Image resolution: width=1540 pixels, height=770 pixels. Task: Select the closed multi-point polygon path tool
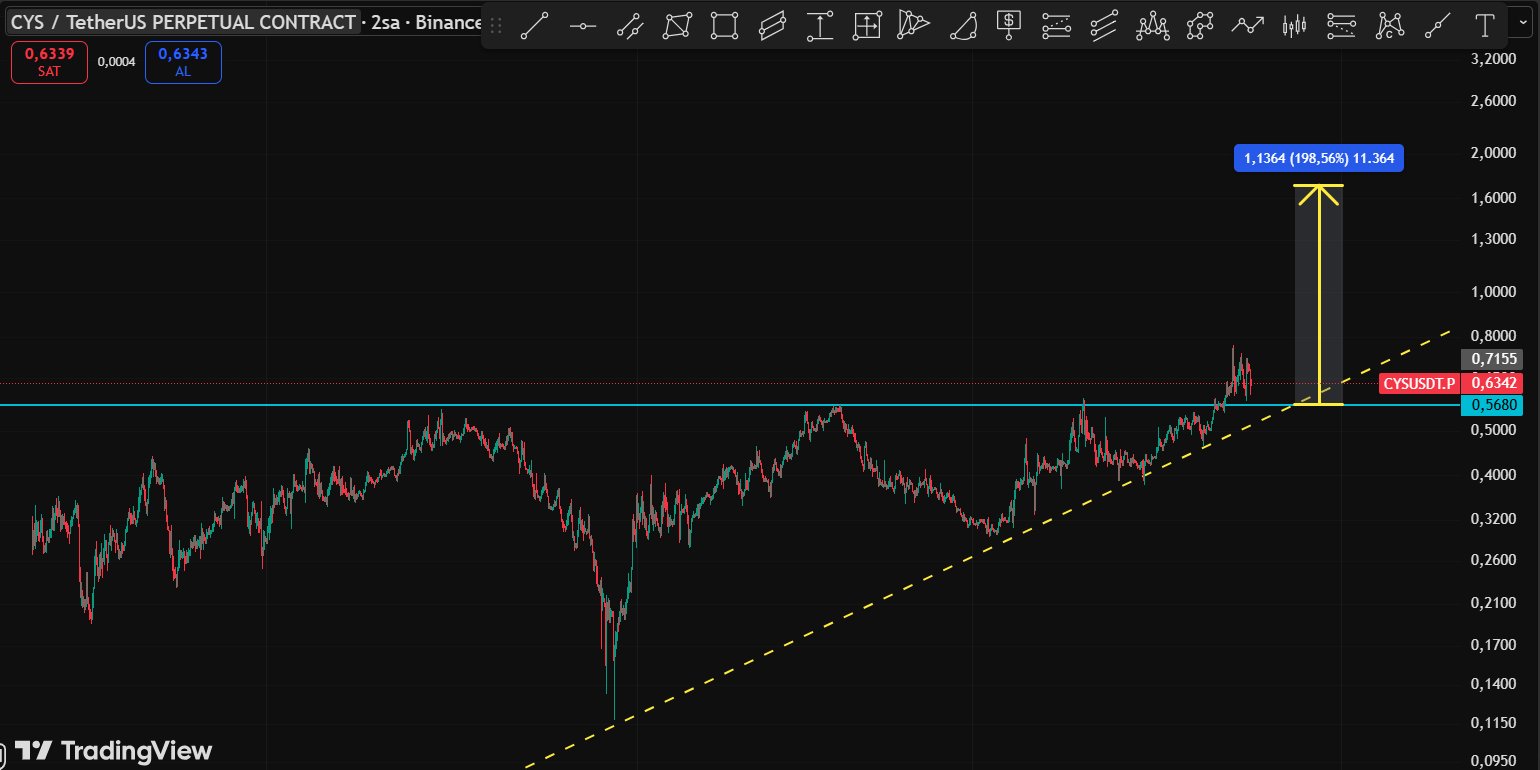pyautogui.click(x=1200, y=25)
